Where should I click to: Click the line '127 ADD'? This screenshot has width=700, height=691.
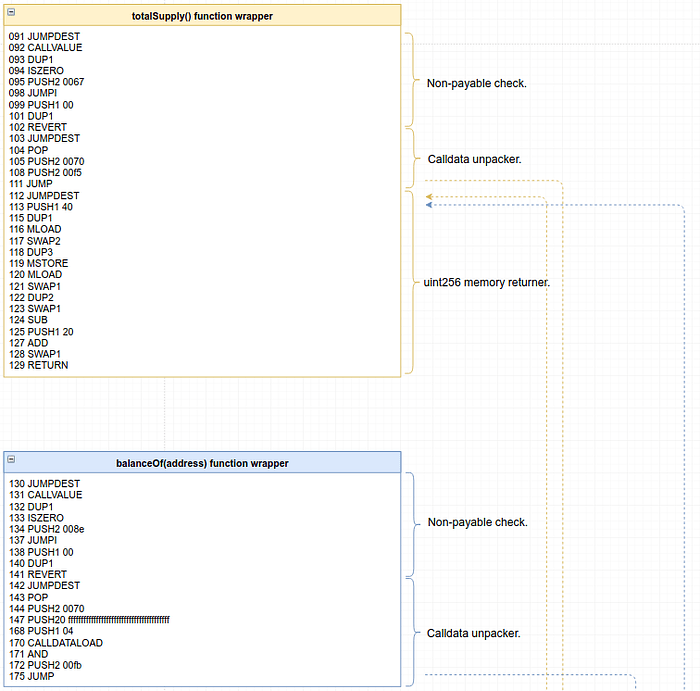click(x=29, y=343)
